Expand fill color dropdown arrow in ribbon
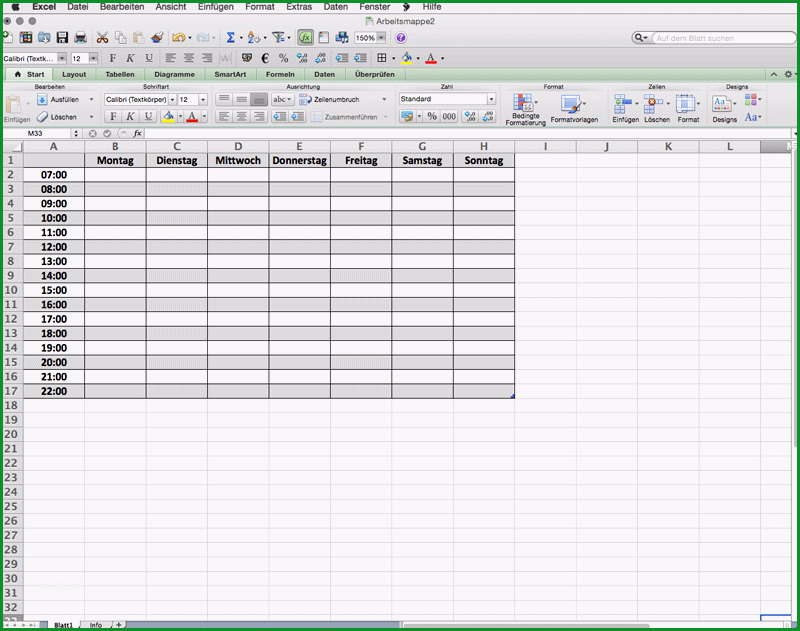The image size is (800, 631). click(x=180, y=116)
